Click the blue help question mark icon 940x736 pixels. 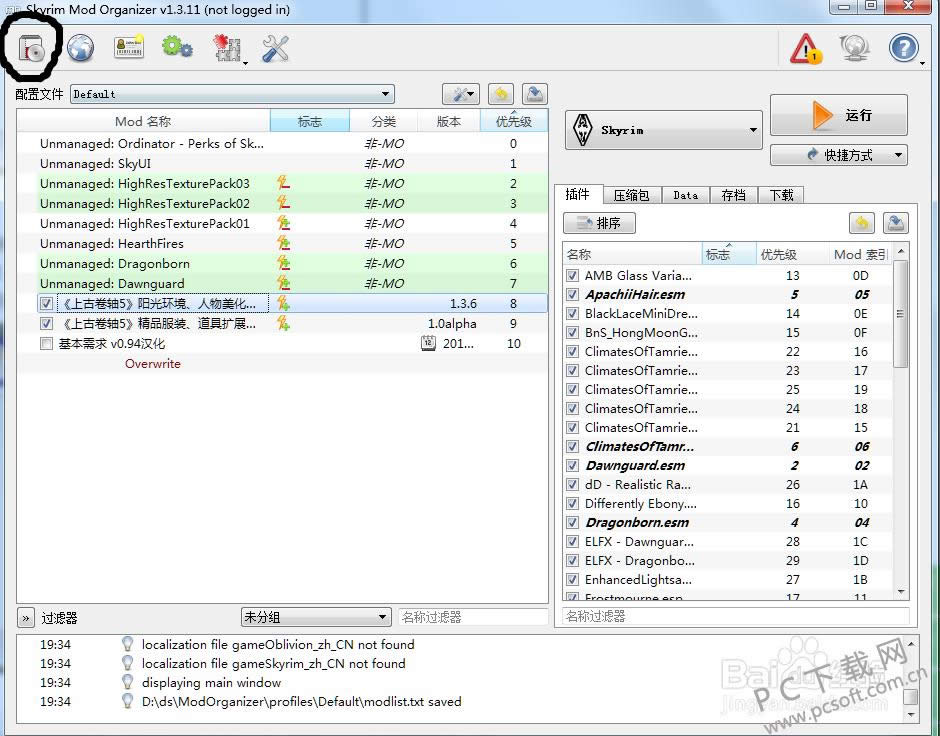(903, 48)
